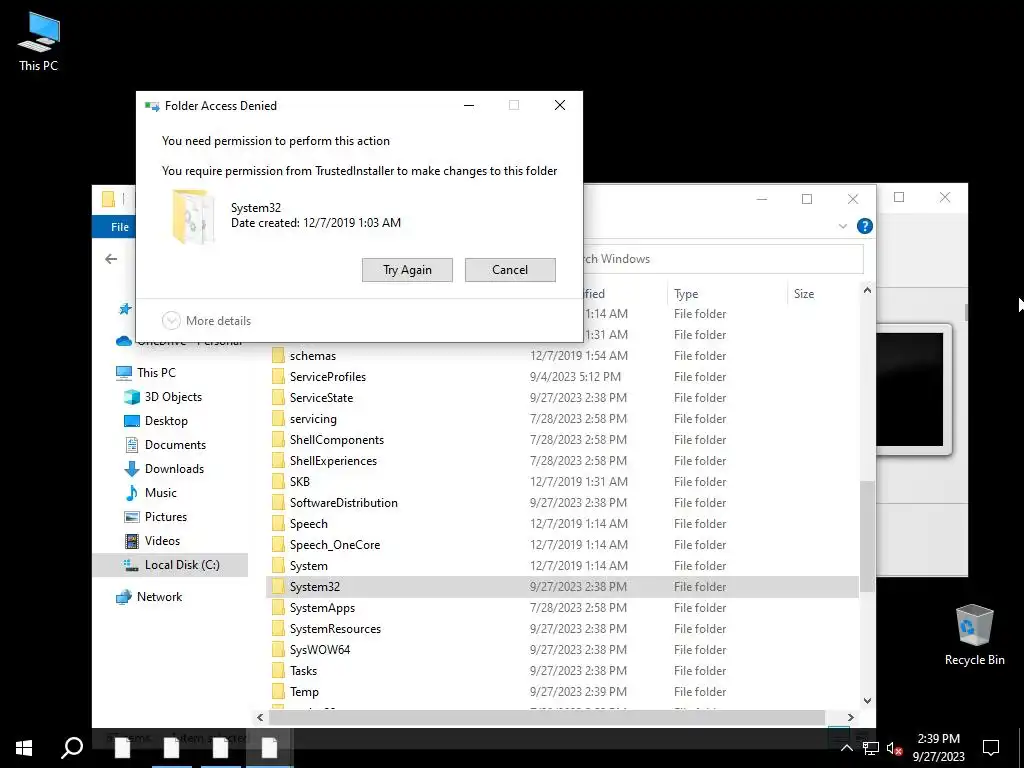Open the File tab in Explorer
1024x768 pixels.
(120, 227)
